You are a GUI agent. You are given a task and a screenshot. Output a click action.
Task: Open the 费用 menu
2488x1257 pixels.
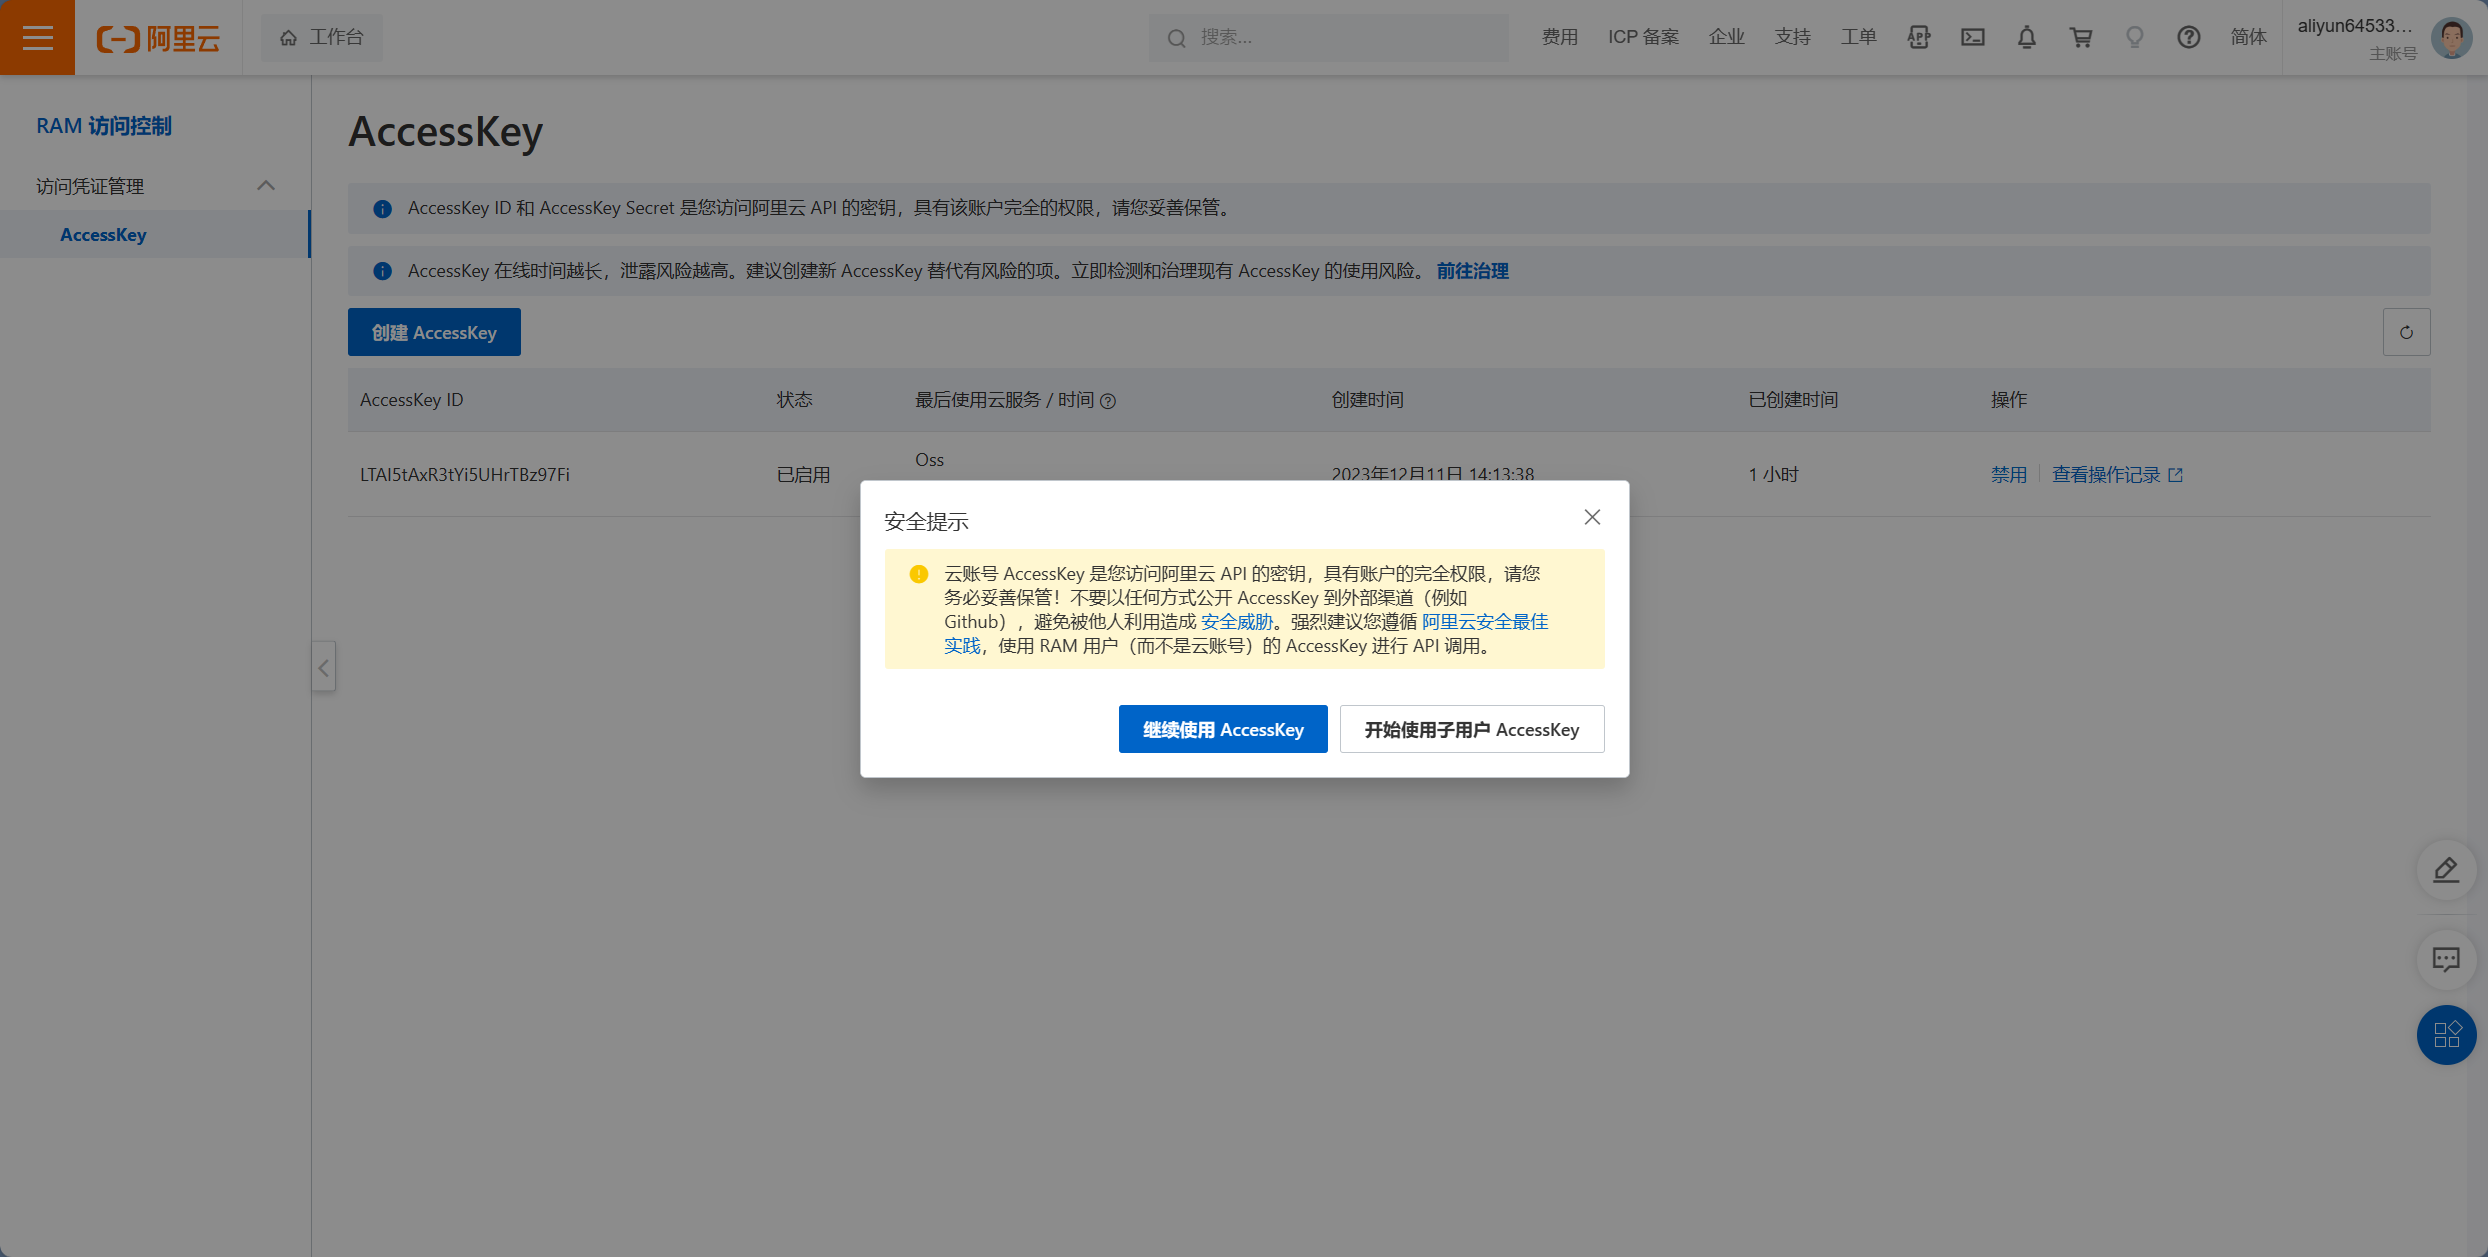pyautogui.click(x=1559, y=37)
